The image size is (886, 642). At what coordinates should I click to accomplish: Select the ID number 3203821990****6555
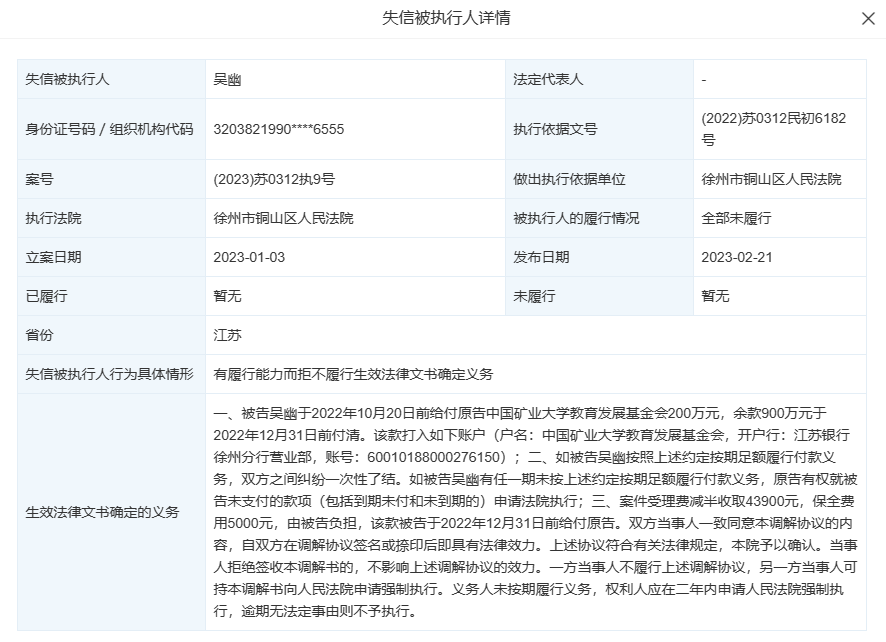click(x=278, y=129)
